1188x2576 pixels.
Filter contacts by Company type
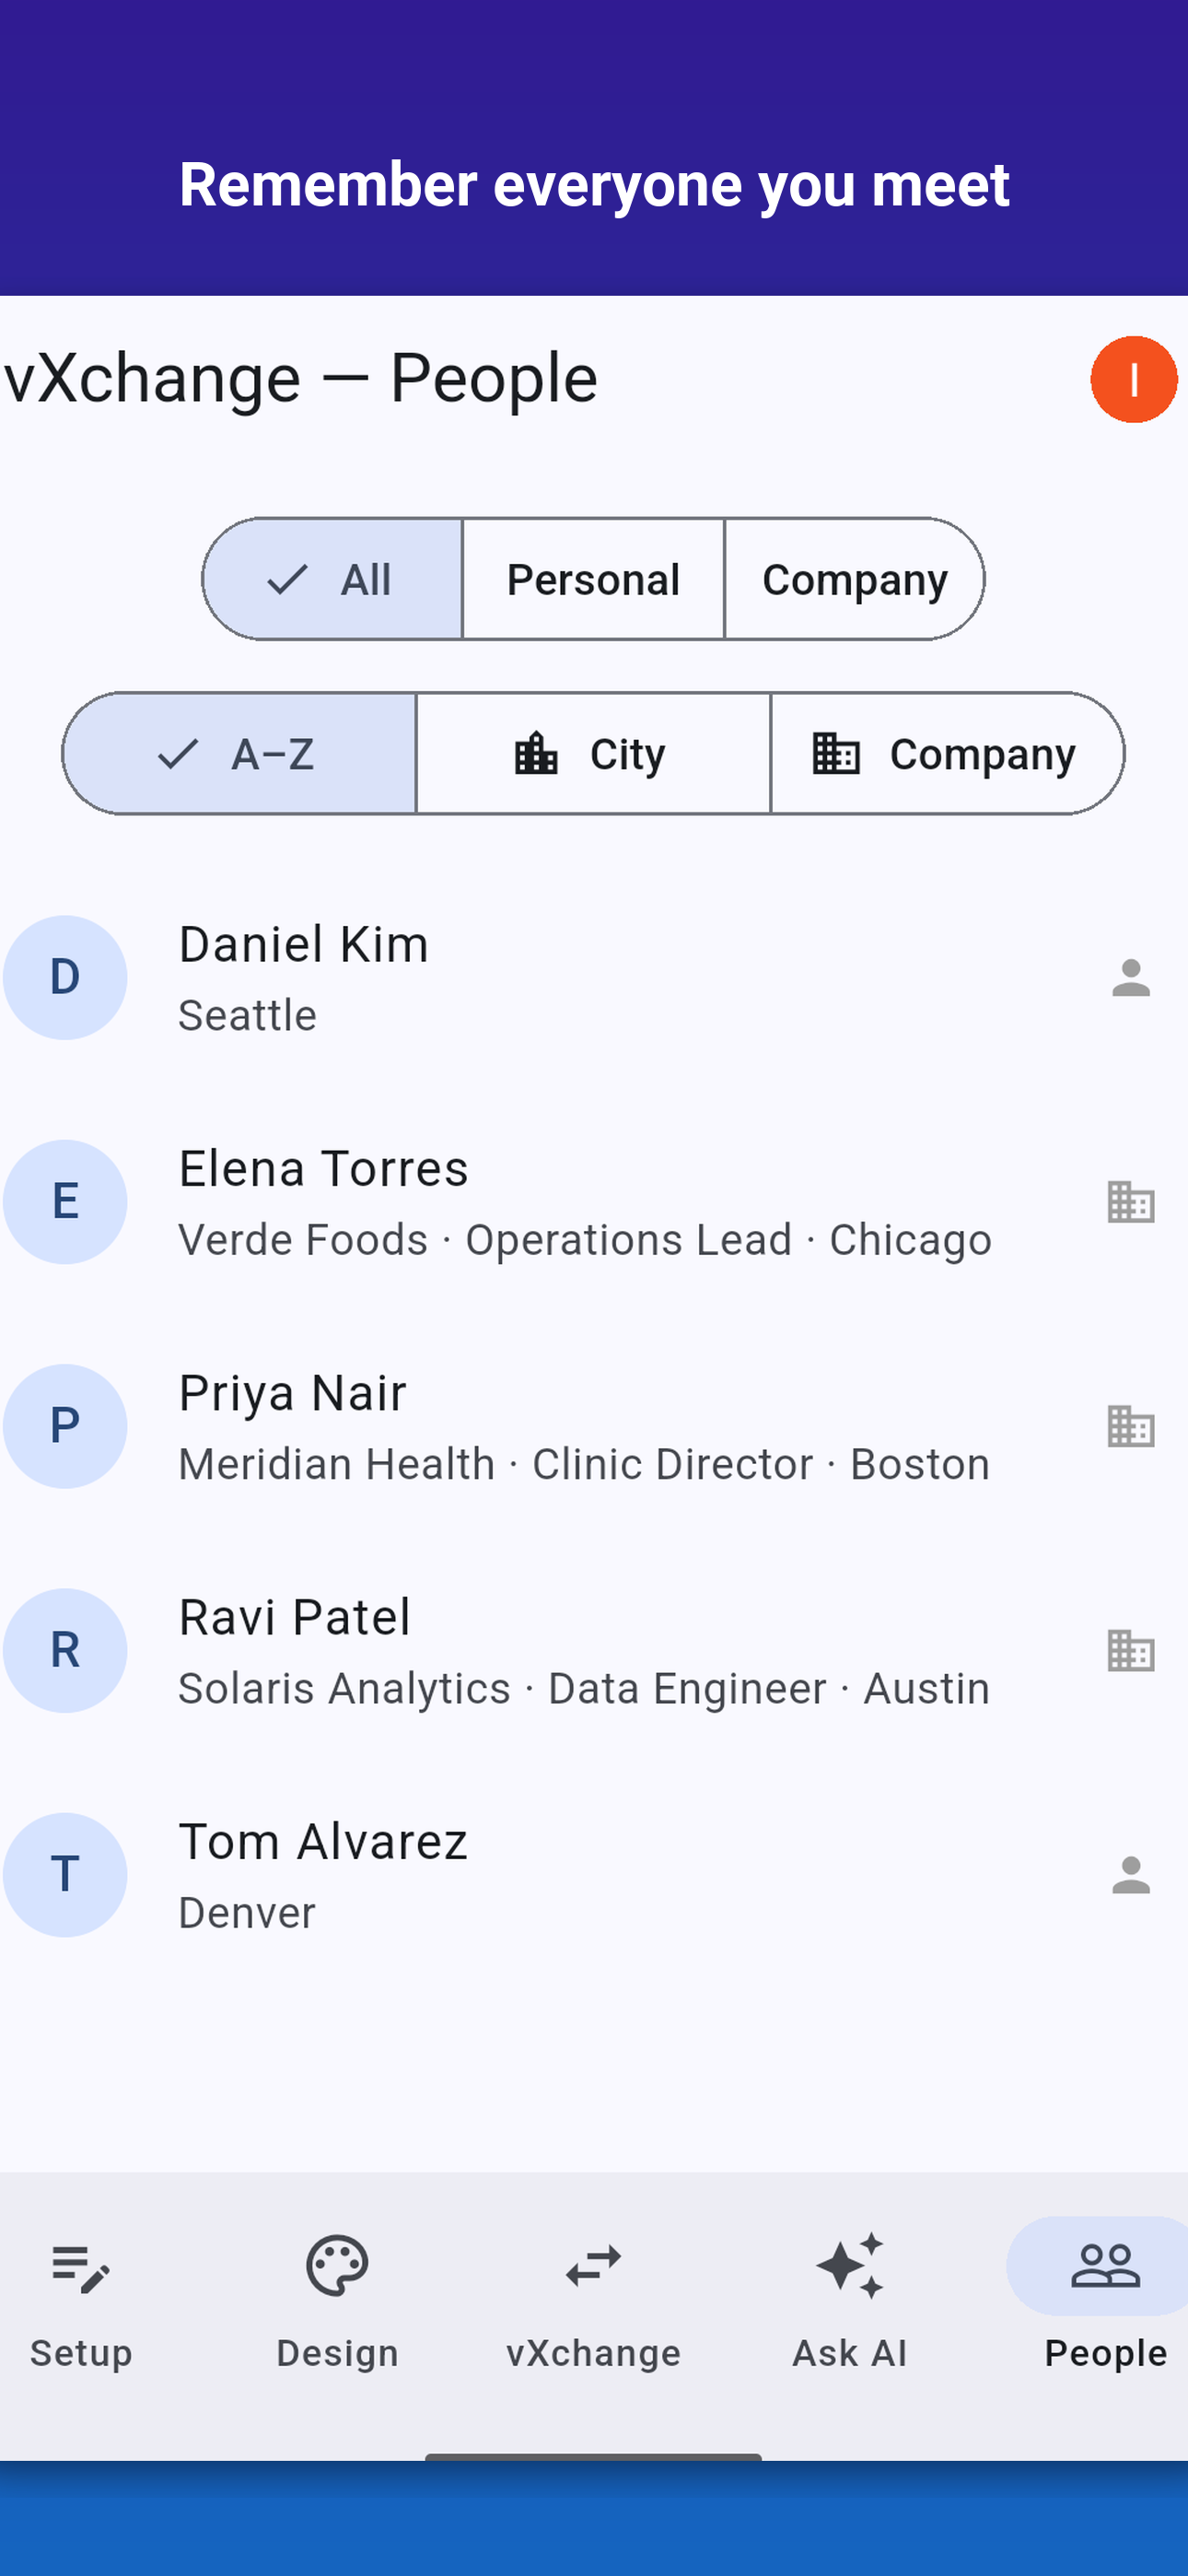point(854,579)
